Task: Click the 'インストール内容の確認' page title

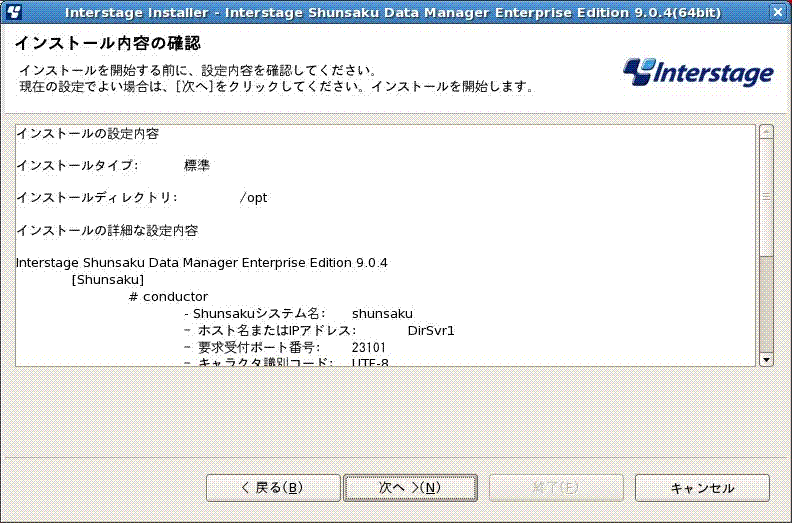Action: 108,43
